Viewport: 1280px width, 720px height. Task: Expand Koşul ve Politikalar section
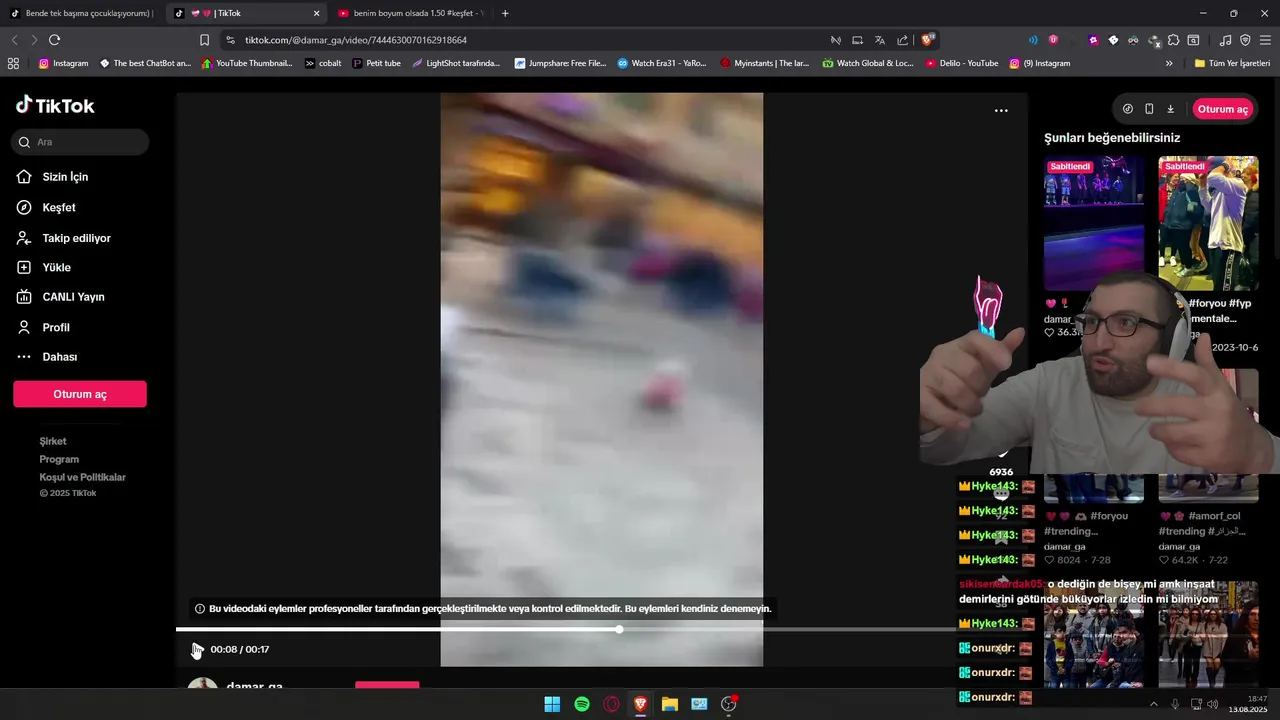click(83, 477)
